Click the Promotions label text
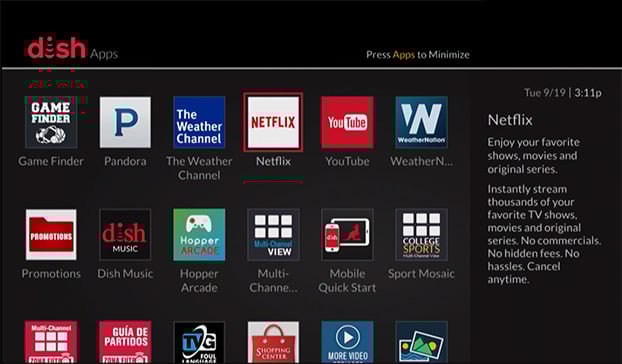 51,274
